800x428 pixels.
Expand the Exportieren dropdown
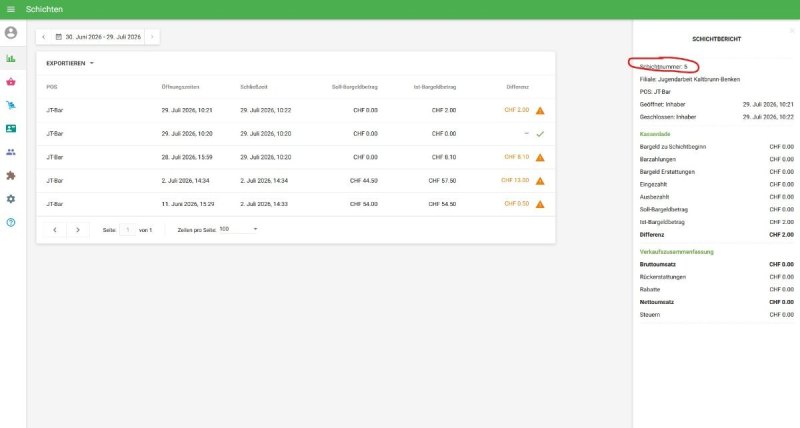pos(70,63)
